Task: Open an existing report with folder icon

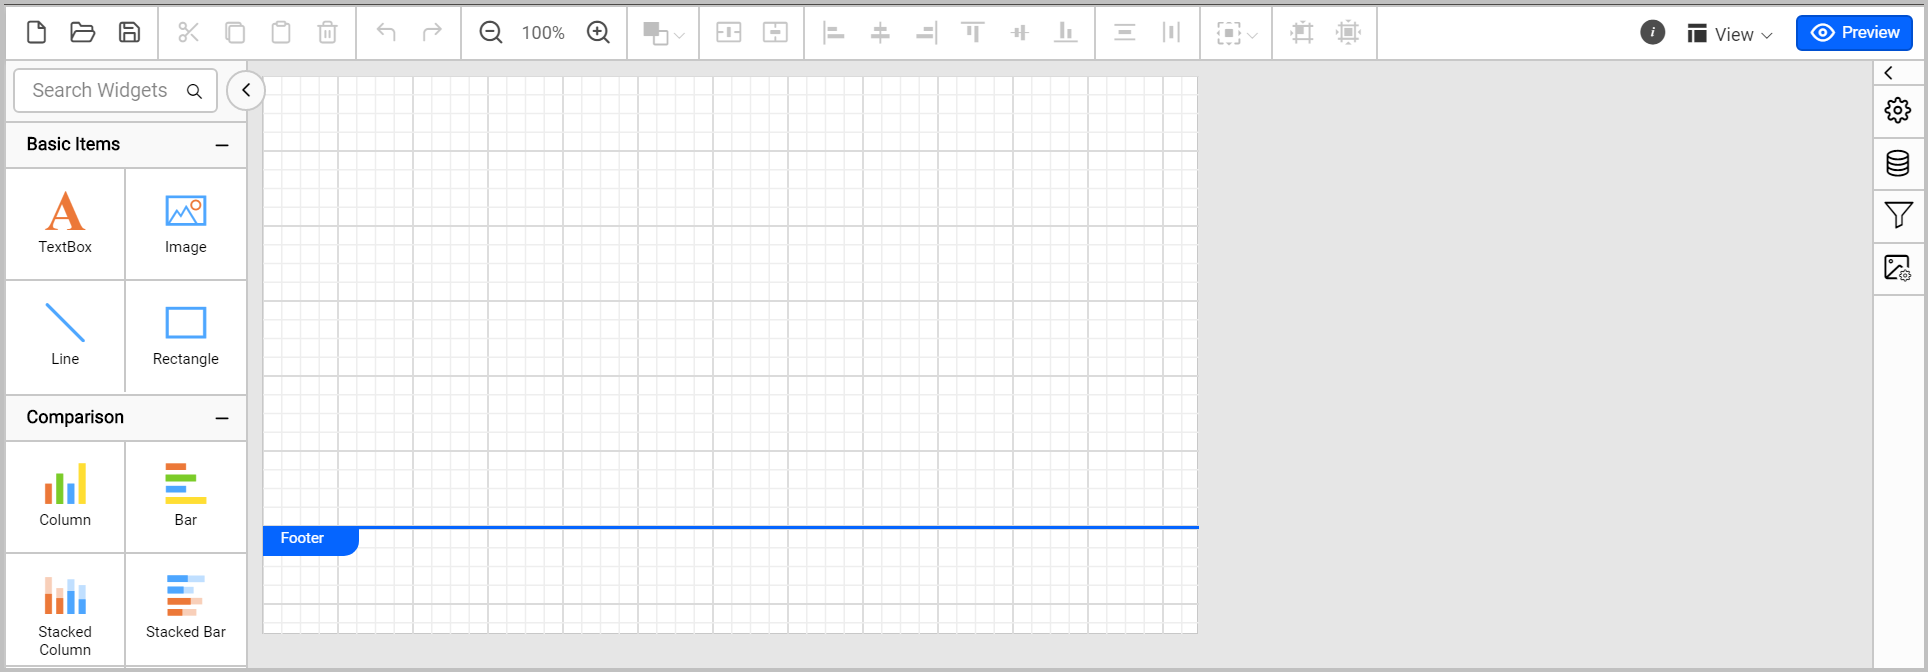Action: click(83, 33)
